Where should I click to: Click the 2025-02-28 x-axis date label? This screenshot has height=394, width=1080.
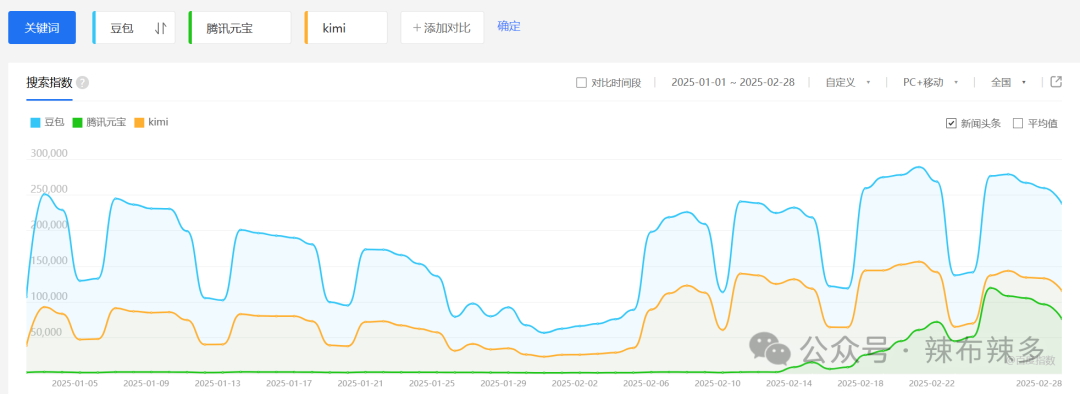[1039, 382]
